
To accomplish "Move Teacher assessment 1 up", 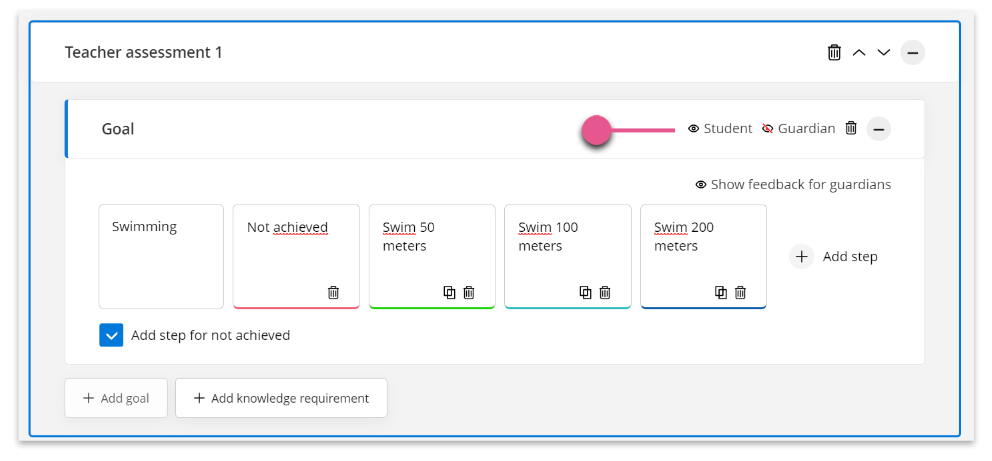I will pyautogui.click(x=859, y=52).
